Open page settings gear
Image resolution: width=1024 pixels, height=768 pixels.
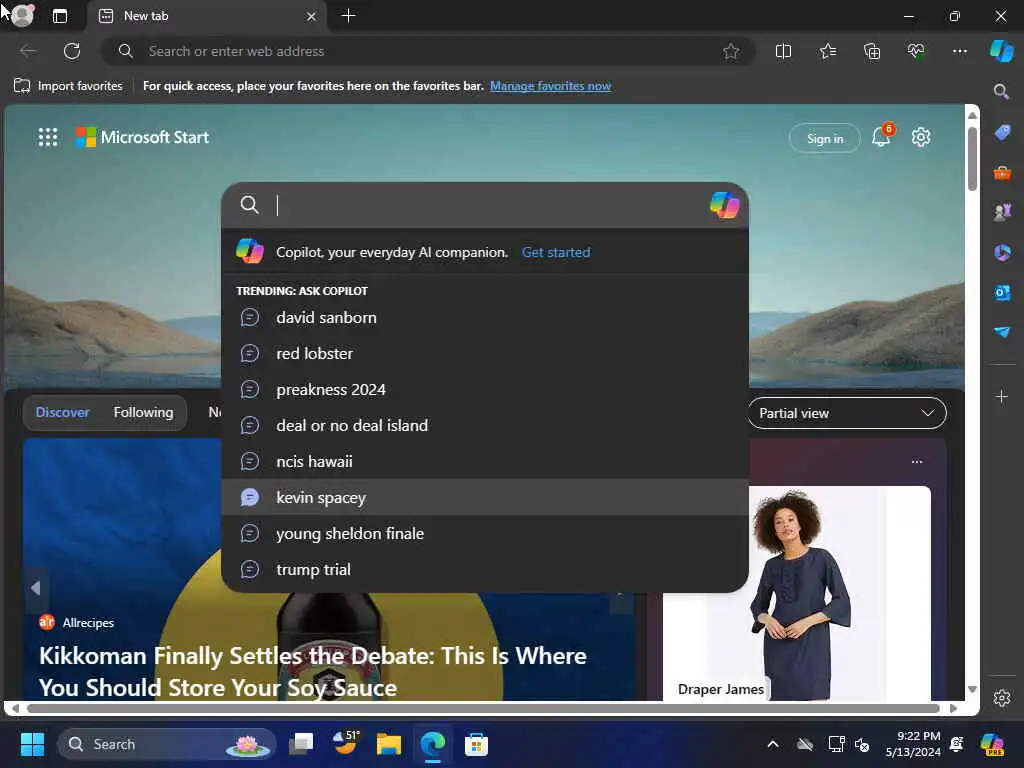[x=921, y=137]
